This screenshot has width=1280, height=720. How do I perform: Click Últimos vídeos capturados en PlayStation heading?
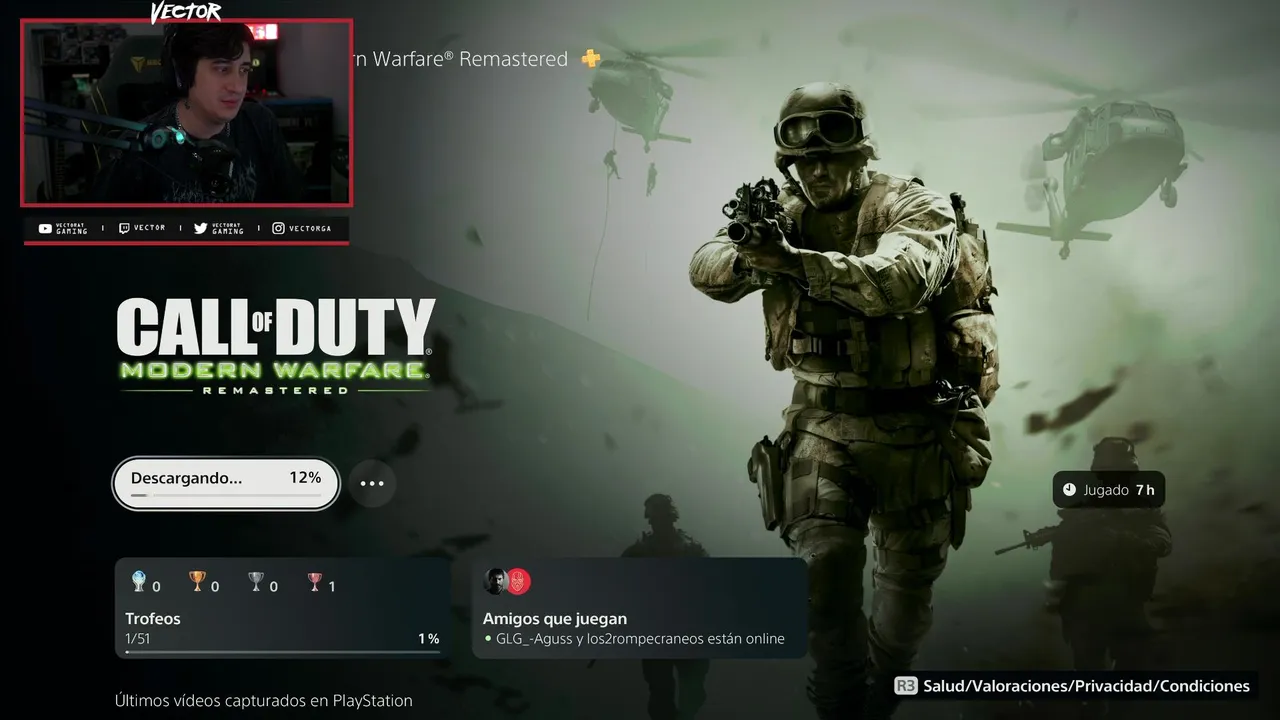263,701
